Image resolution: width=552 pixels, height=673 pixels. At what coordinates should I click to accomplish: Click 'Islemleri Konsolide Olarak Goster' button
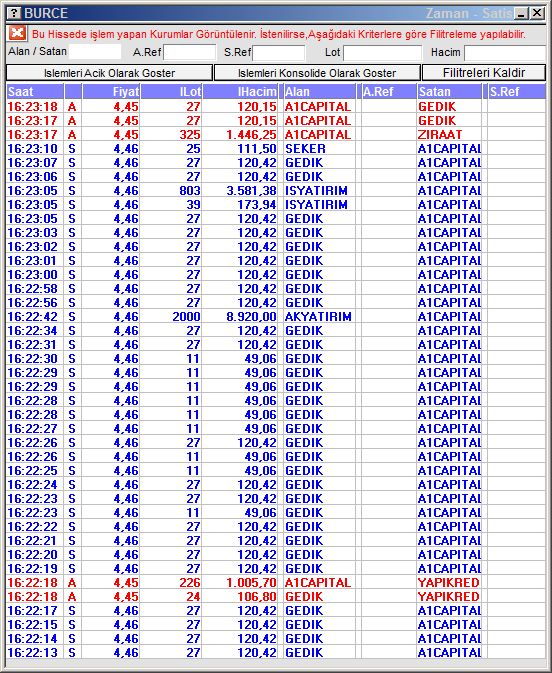pyautogui.click(x=317, y=73)
